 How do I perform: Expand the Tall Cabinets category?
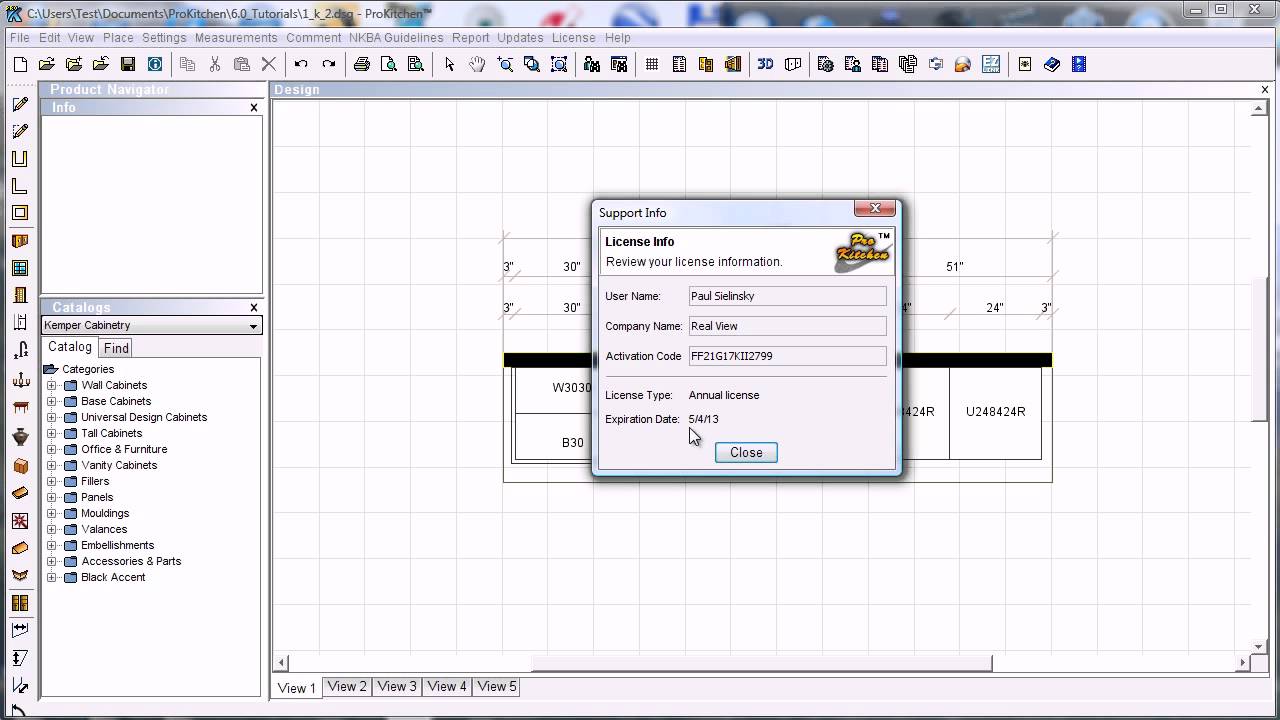point(52,433)
